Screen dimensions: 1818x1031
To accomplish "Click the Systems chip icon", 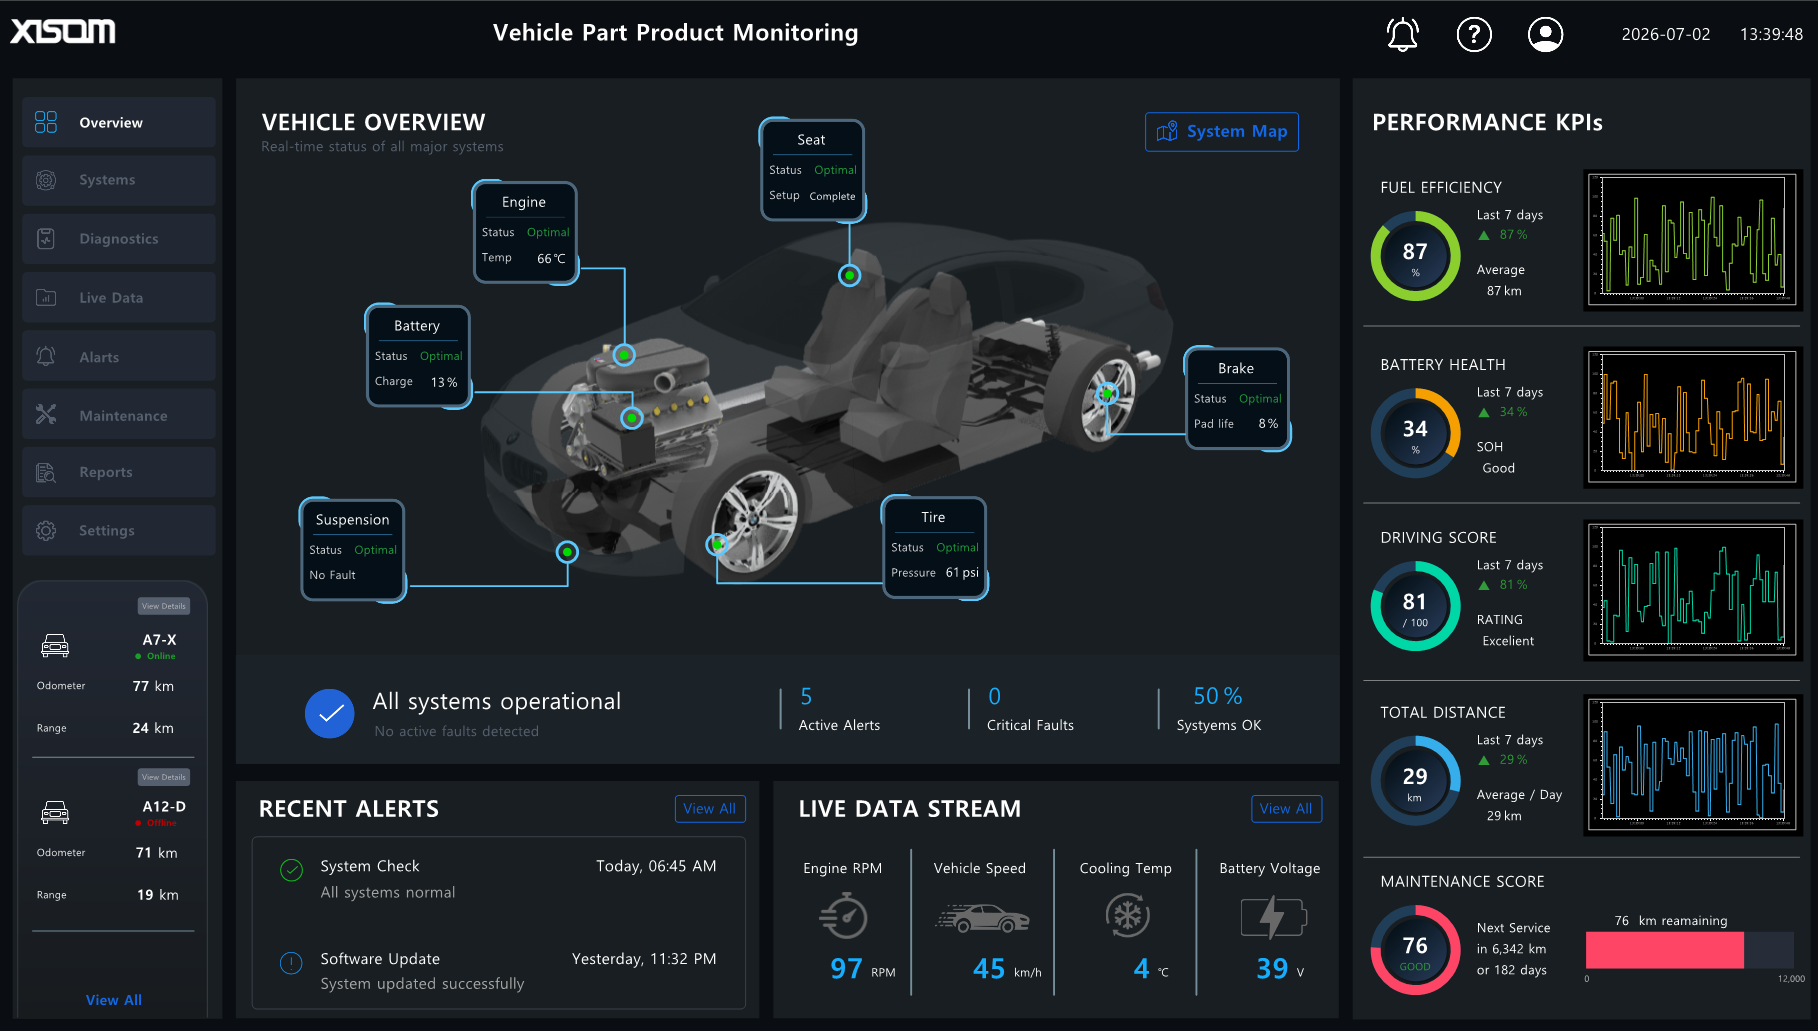I will [x=46, y=180].
